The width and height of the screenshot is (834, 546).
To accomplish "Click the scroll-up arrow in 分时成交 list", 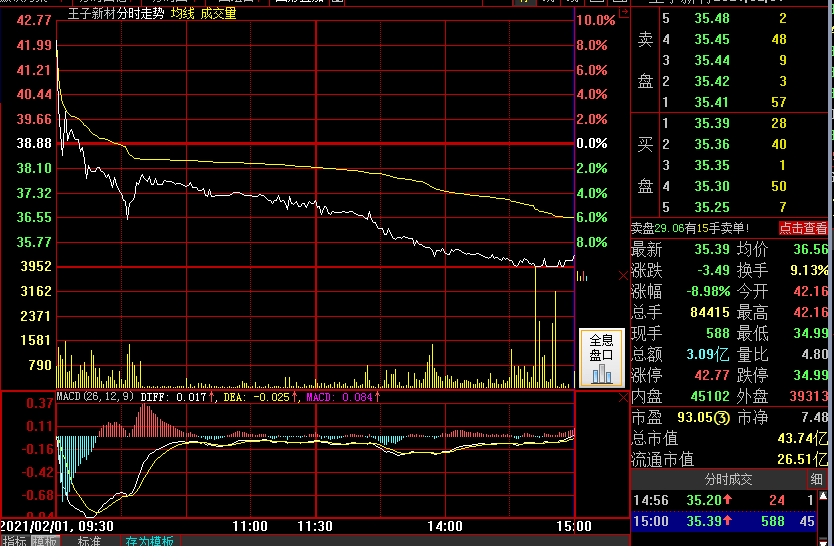I will pos(824,497).
